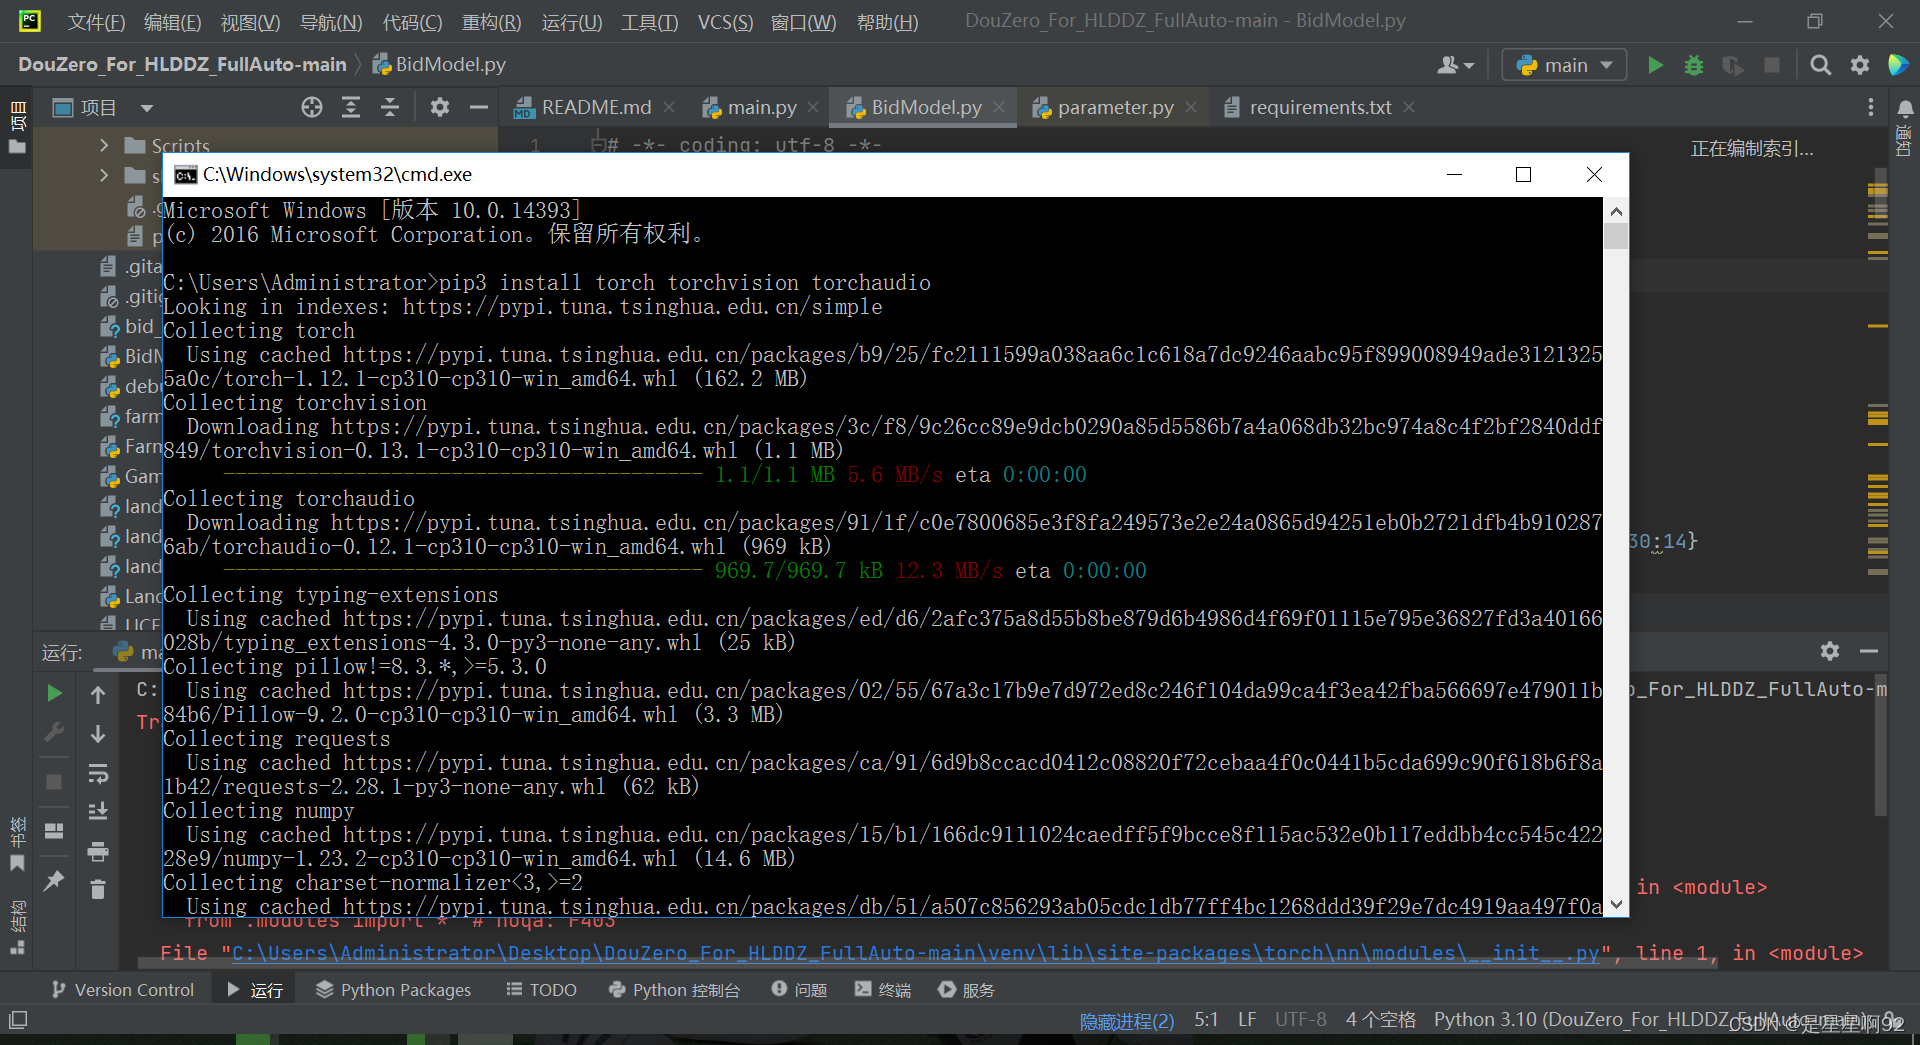This screenshot has width=1920, height=1045.
Task: Go to line via 5:1 caret position
Action: 1206,1020
